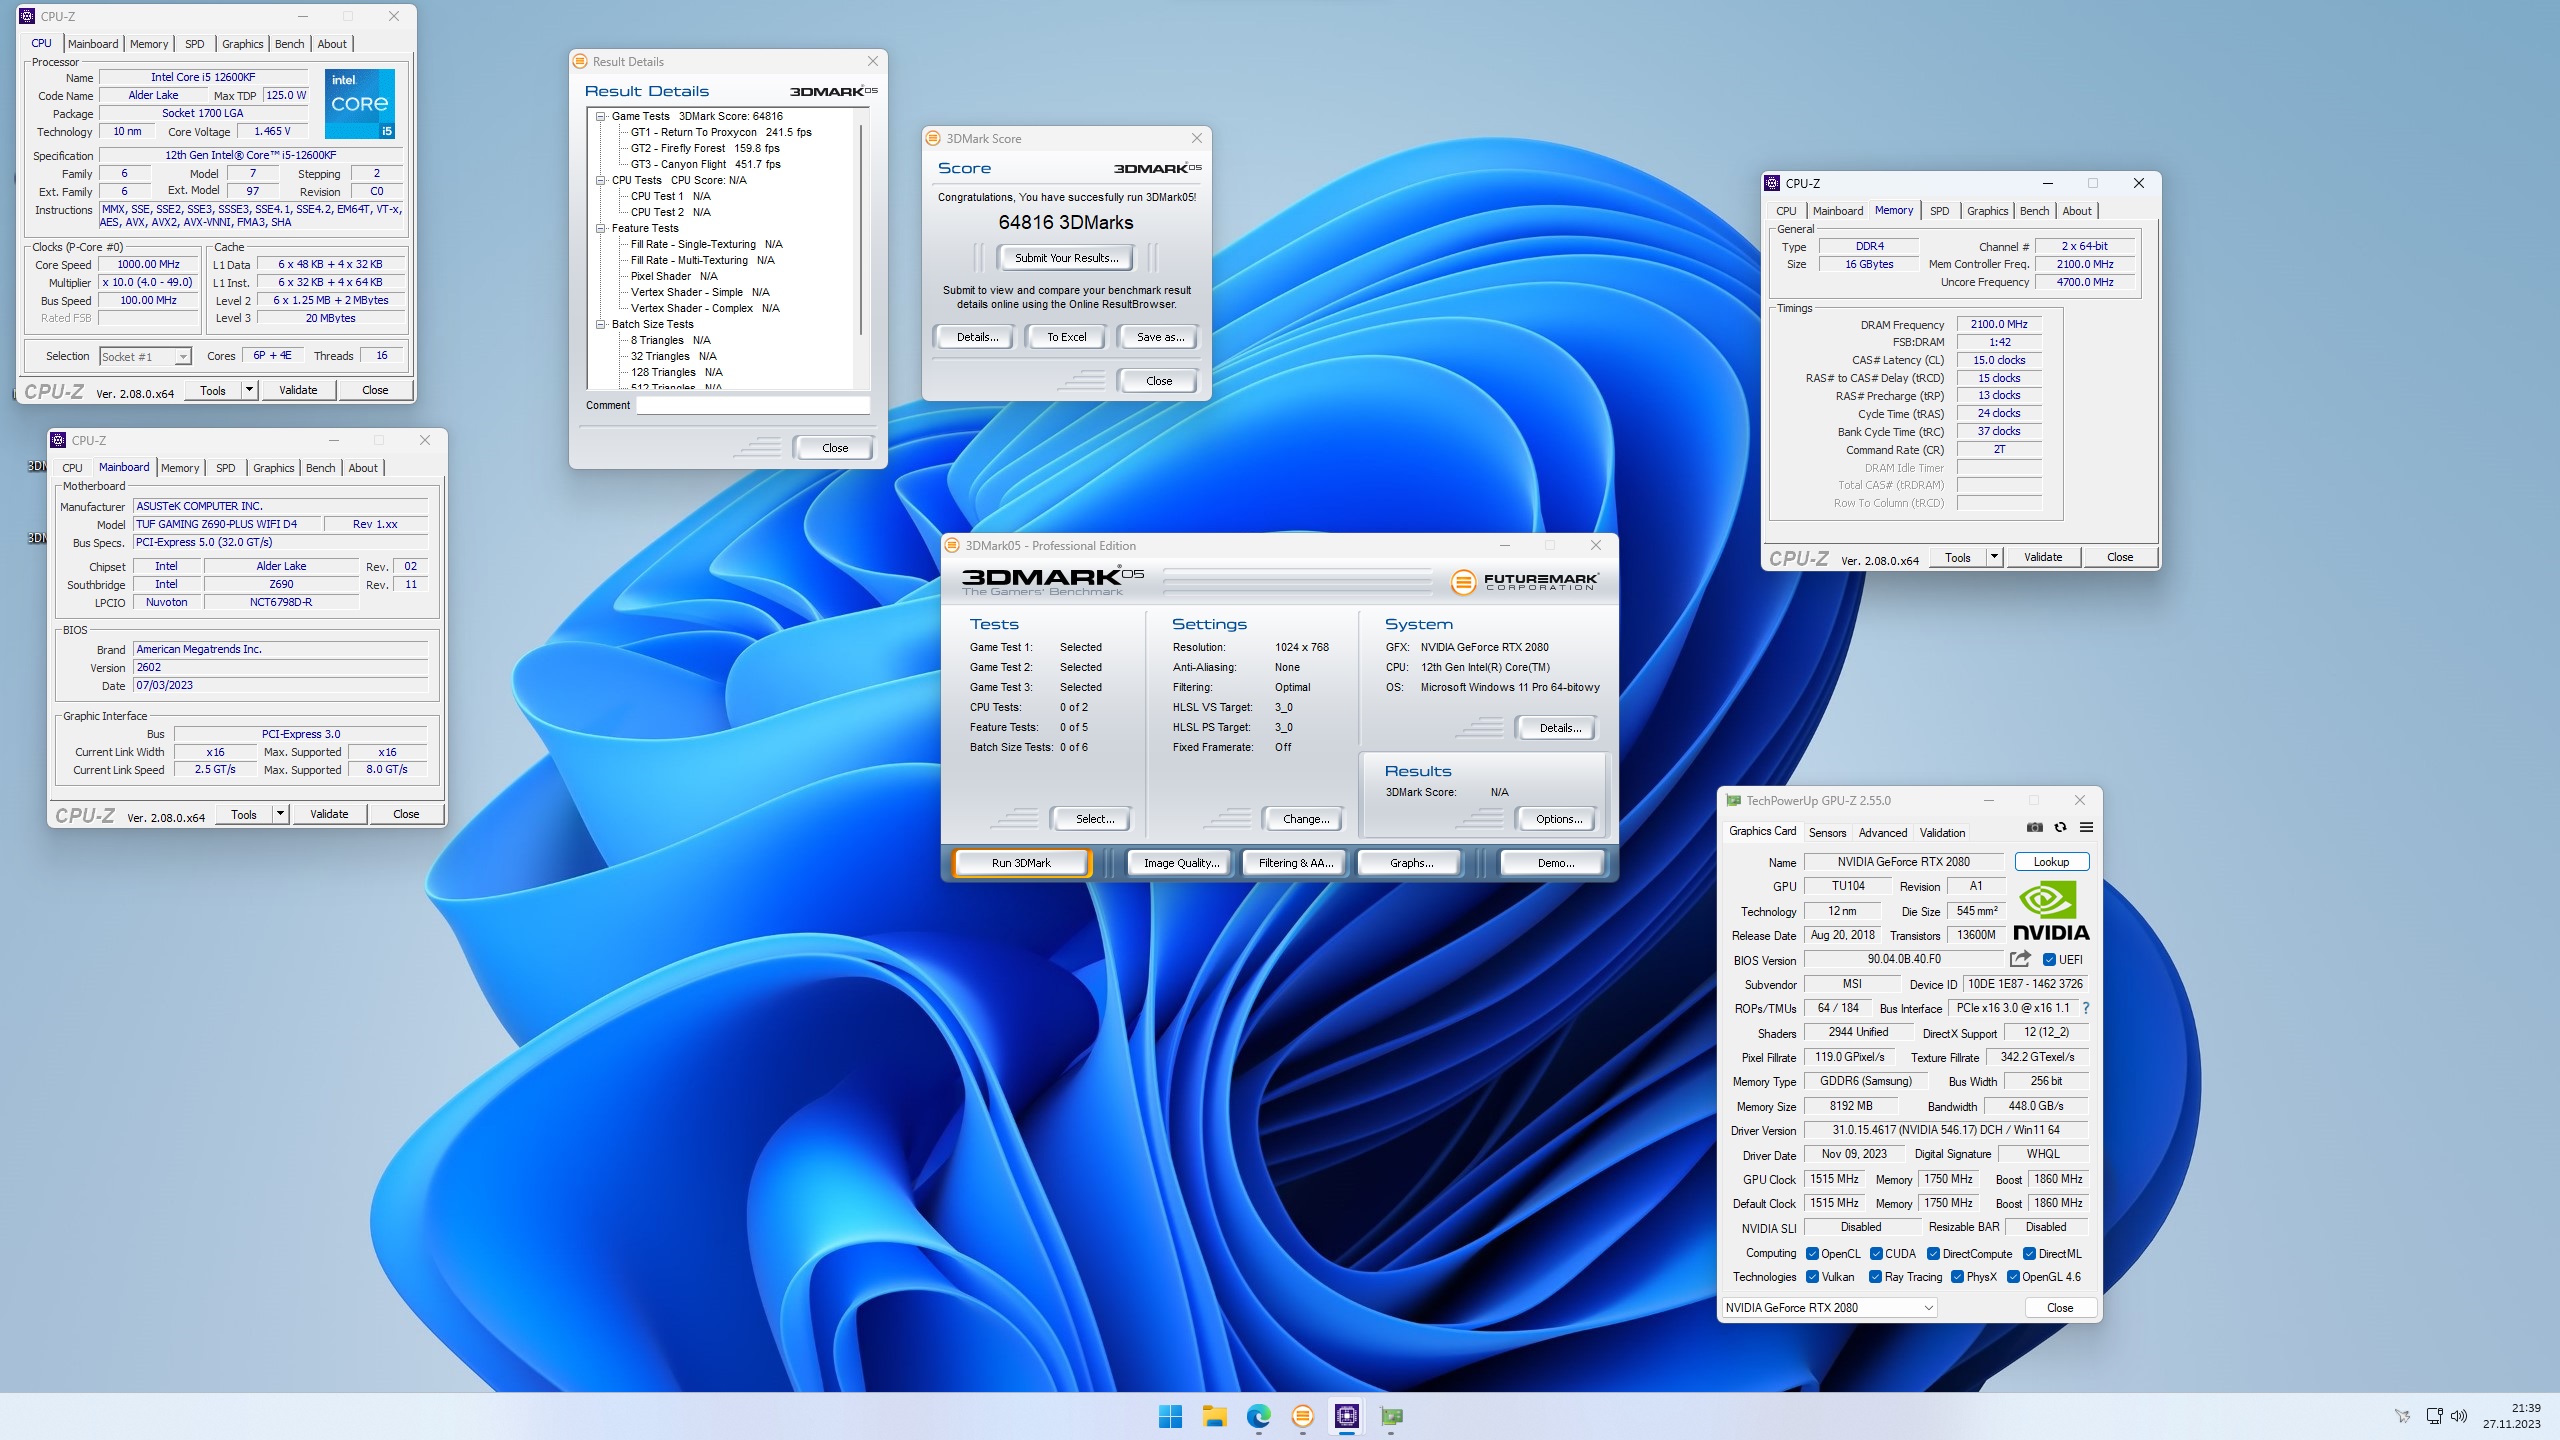The width and height of the screenshot is (2560, 1440).
Task: Toggle the DirectCompute checkbox
Action: pos(1933,1253)
